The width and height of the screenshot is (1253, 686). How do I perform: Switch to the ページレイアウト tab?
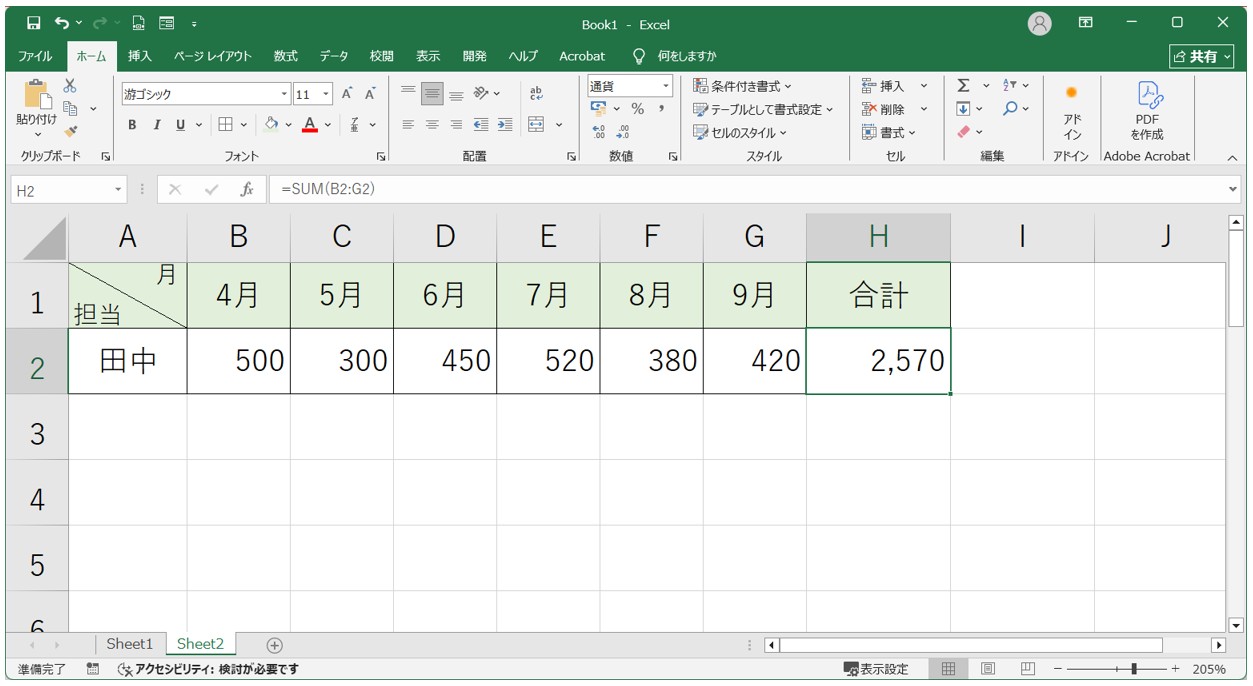[213, 56]
